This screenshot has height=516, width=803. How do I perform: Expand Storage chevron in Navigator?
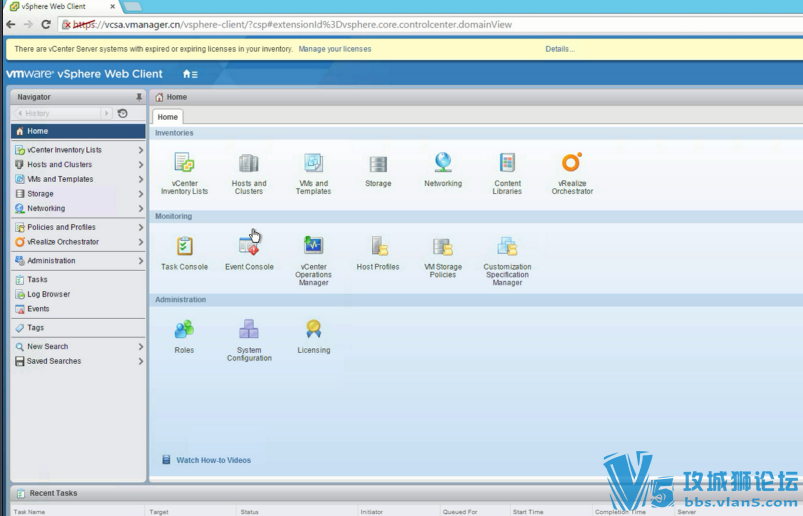pos(140,194)
